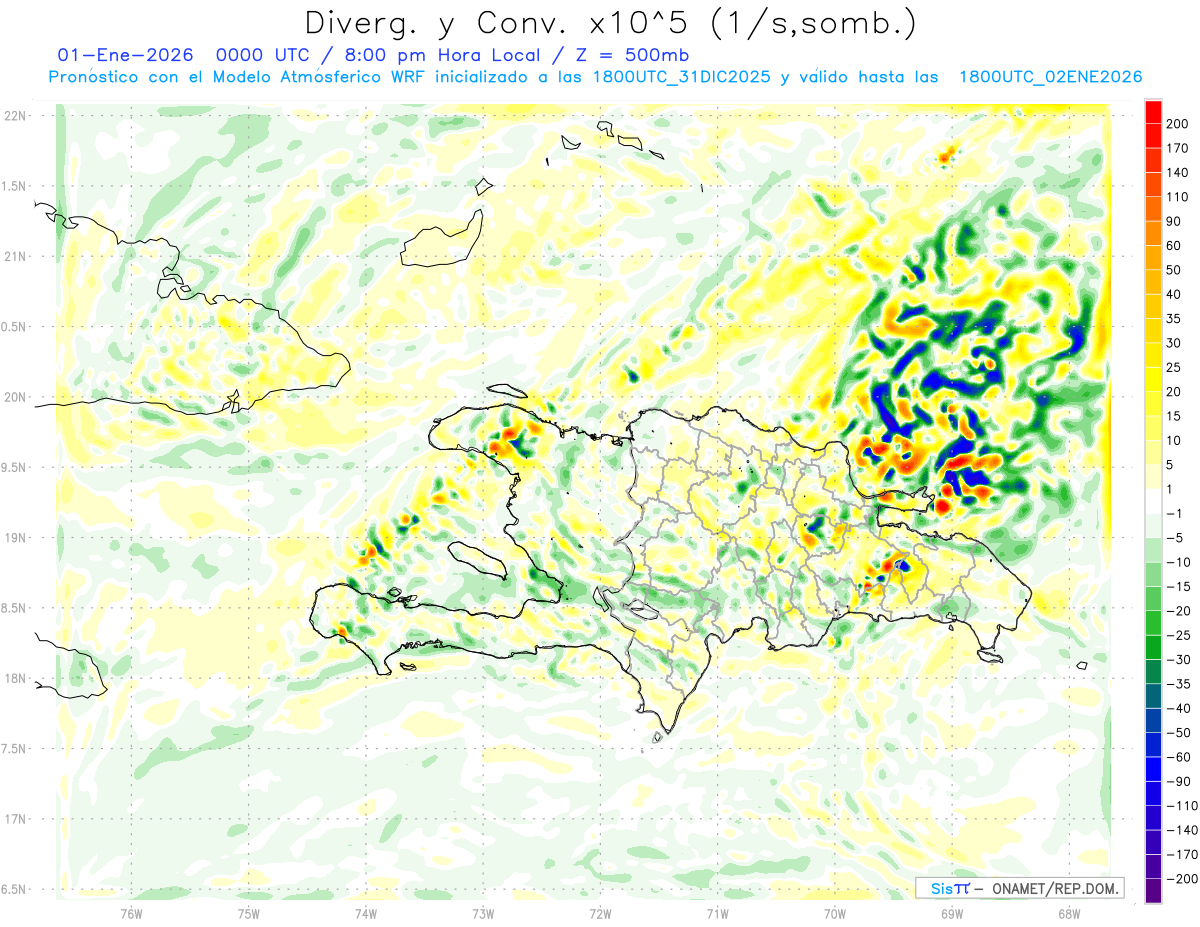Click the '68W' longitude label

click(1068, 913)
